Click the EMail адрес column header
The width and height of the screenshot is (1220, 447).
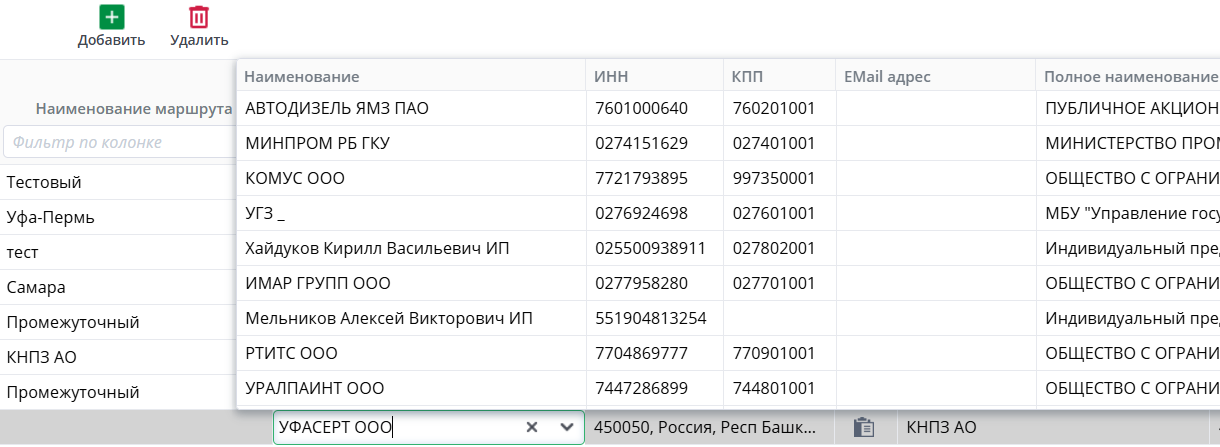coord(887,77)
